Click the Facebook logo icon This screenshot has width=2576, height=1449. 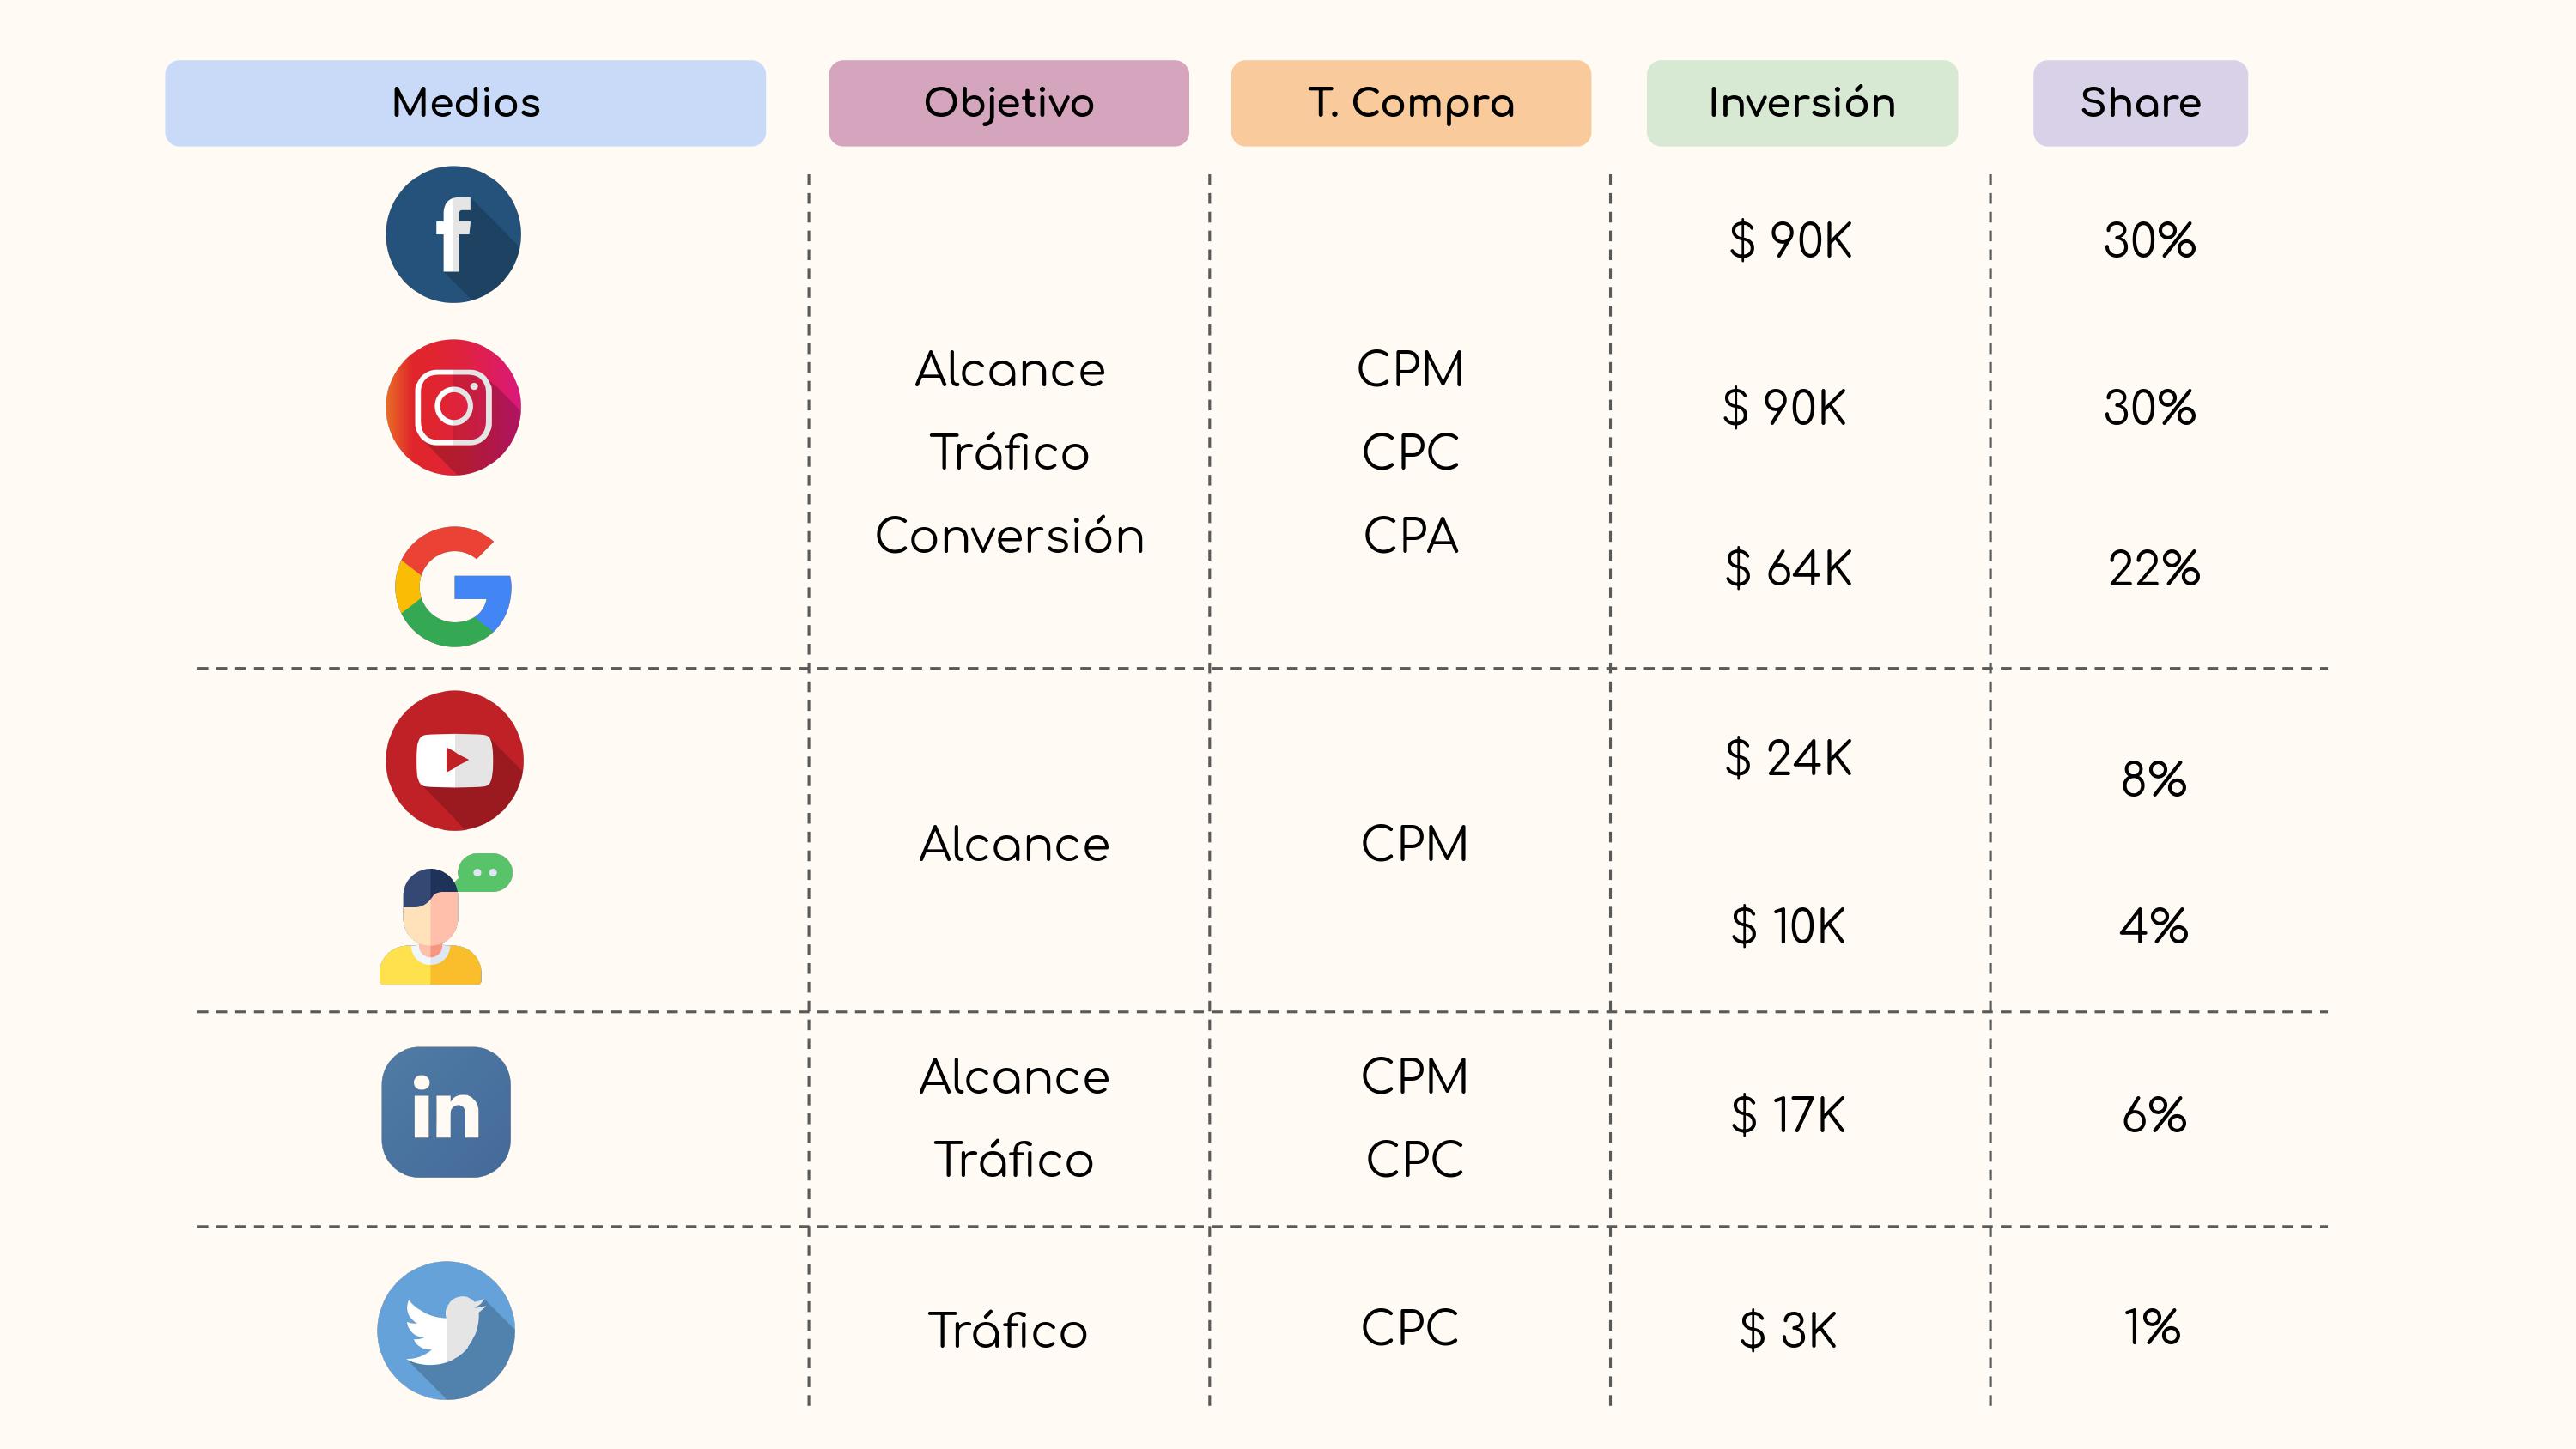point(453,234)
